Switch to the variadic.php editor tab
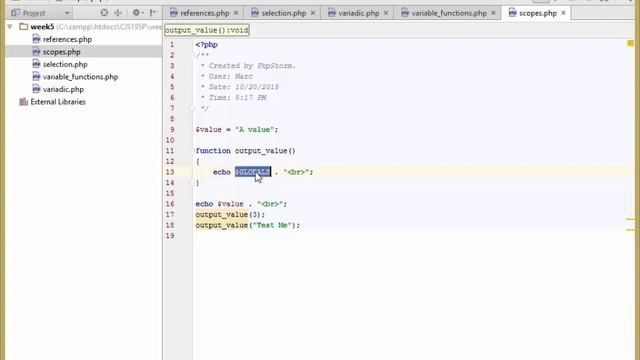640x360 pixels. pyautogui.click(x=359, y=13)
